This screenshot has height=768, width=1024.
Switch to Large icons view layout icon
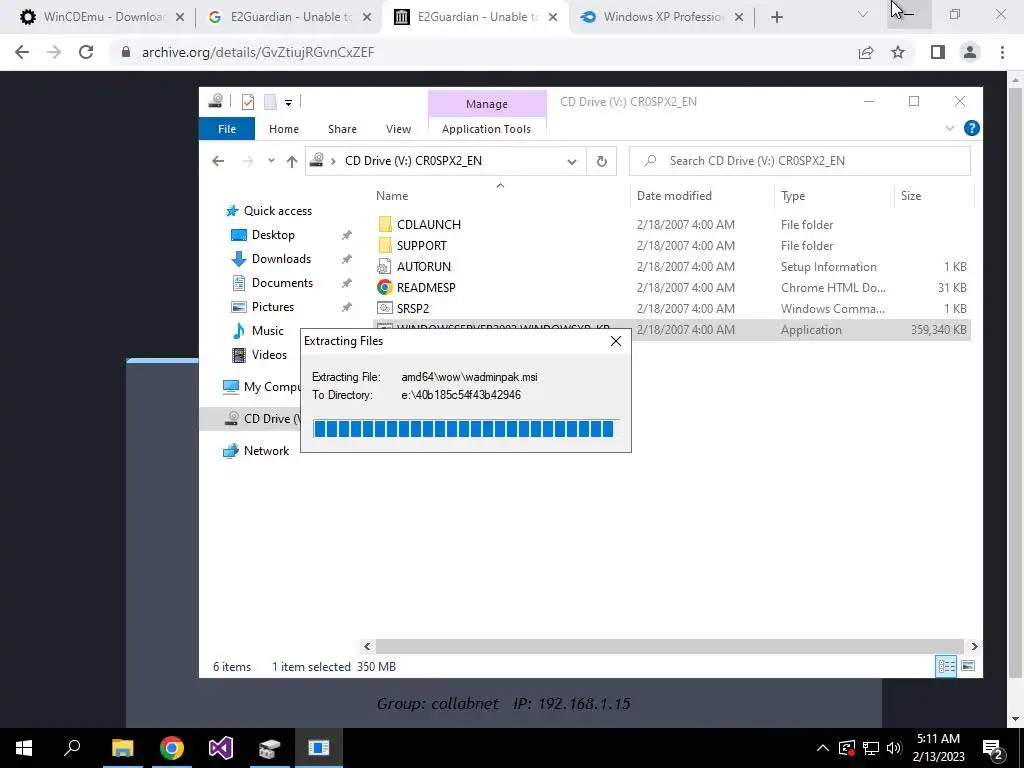pos(968,666)
